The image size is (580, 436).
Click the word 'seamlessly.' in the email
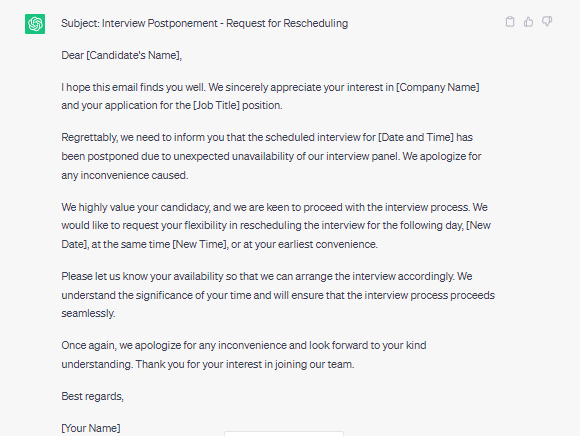[x=88, y=313]
